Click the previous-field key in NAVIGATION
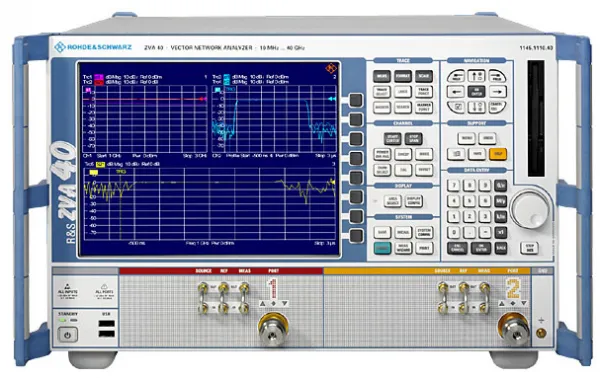Screen dimensions: 600x378 coord(456,76)
